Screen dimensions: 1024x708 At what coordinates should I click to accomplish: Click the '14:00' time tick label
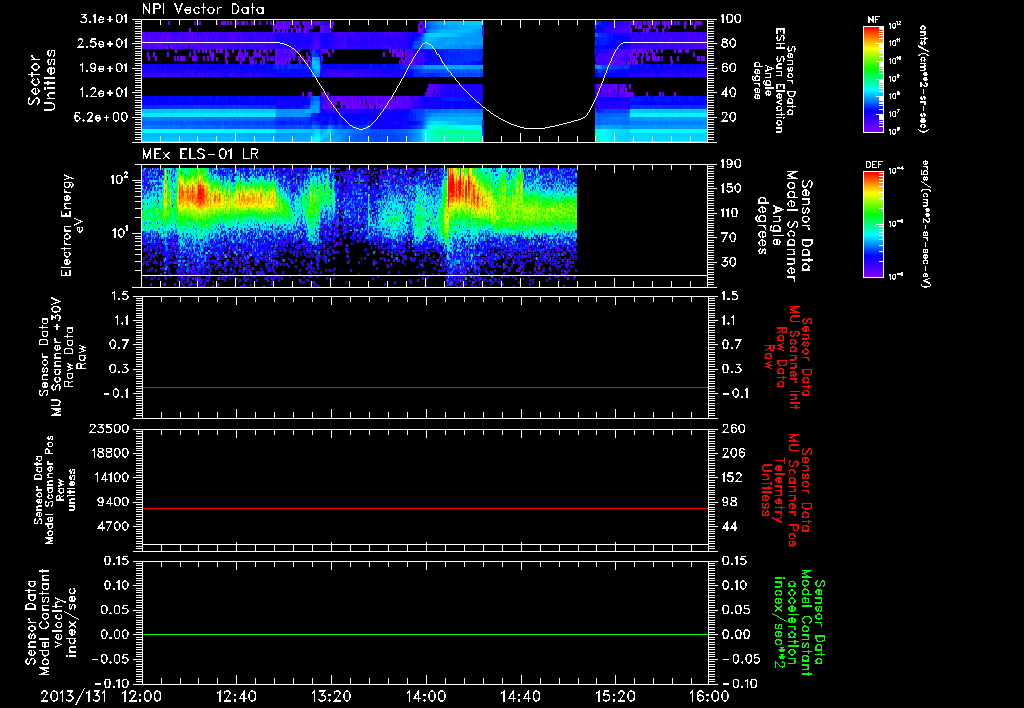pos(426,696)
